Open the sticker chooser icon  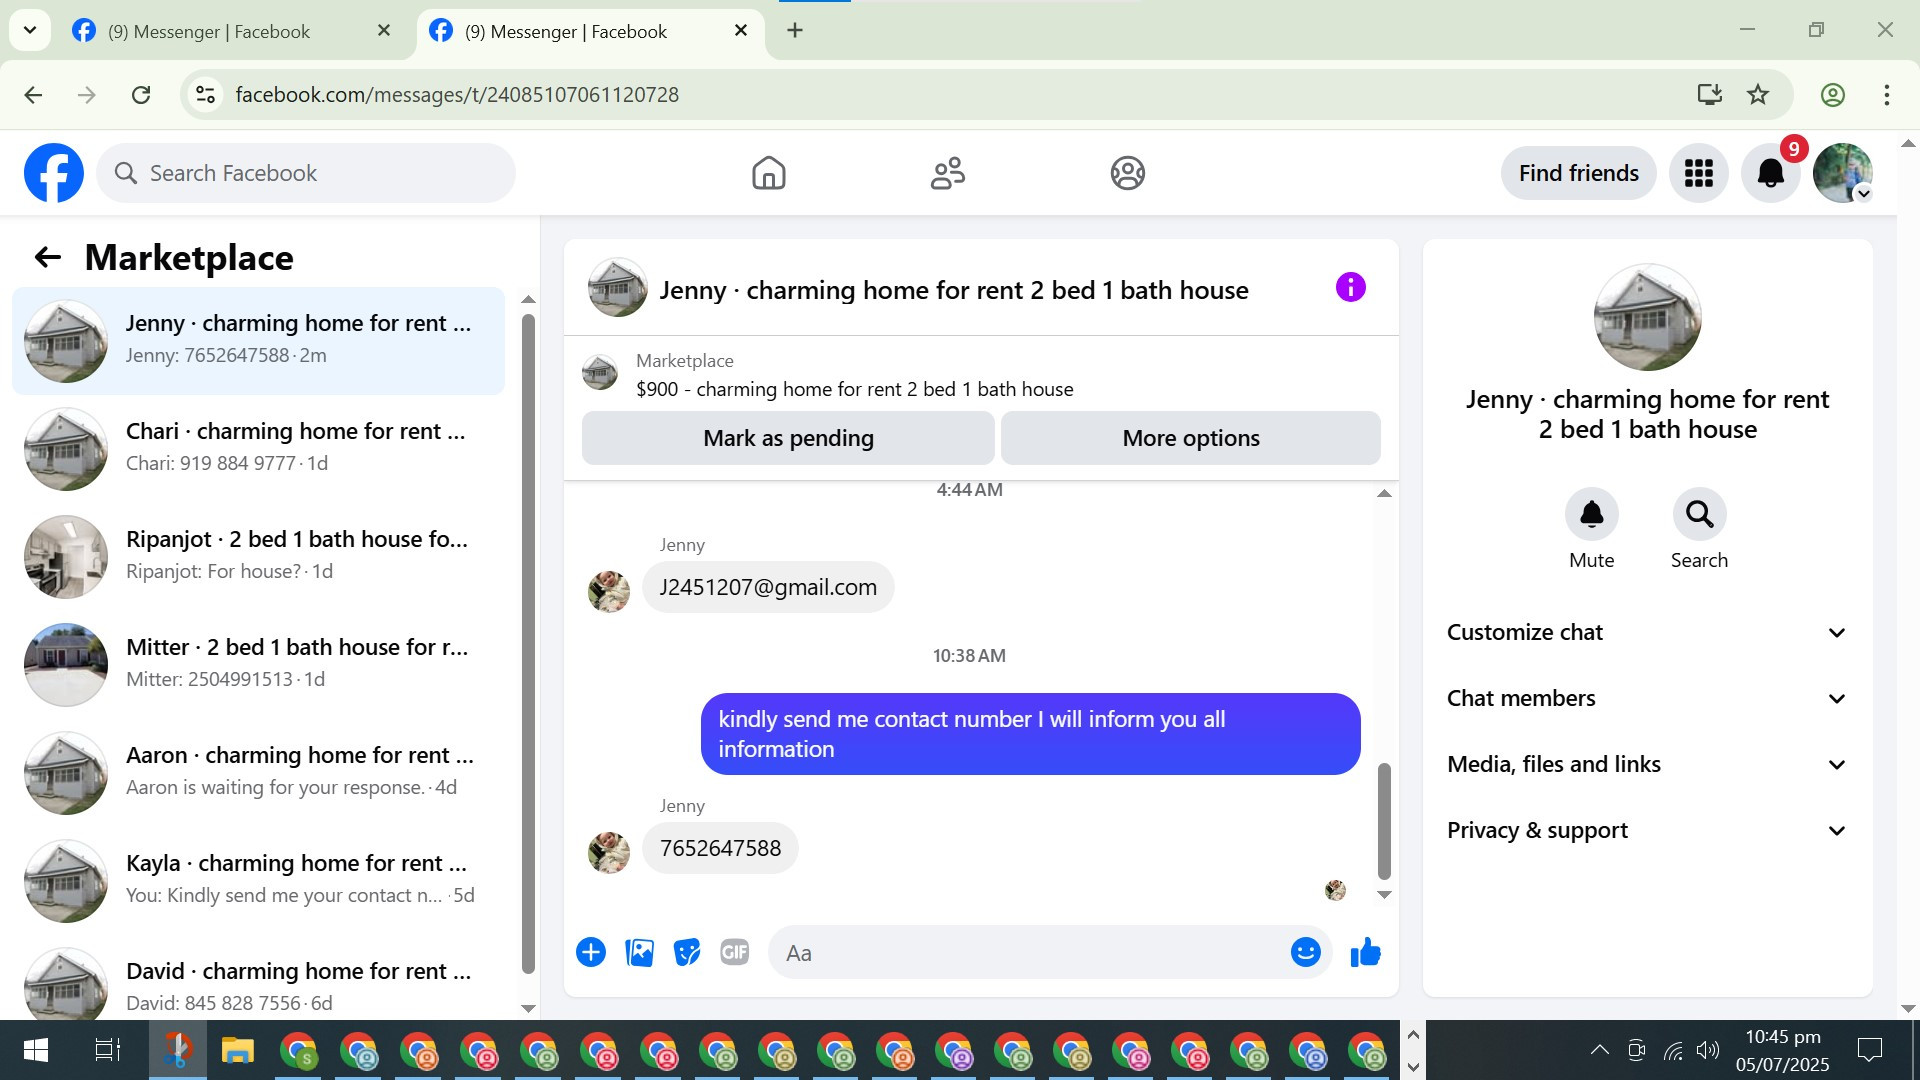tap(687, 953)
